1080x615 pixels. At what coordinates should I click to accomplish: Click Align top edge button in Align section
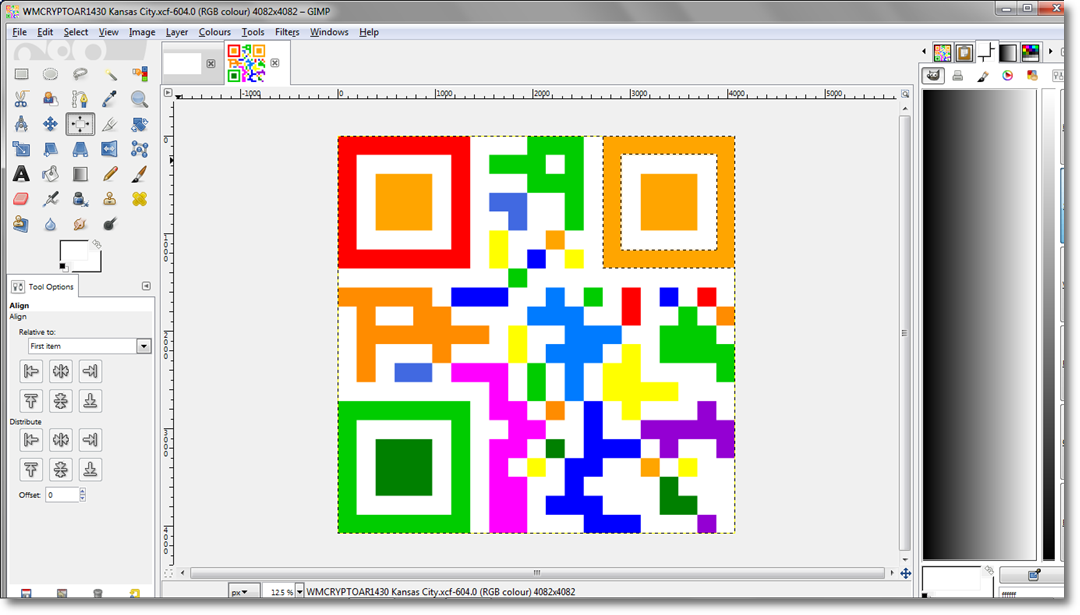[31, 401]
